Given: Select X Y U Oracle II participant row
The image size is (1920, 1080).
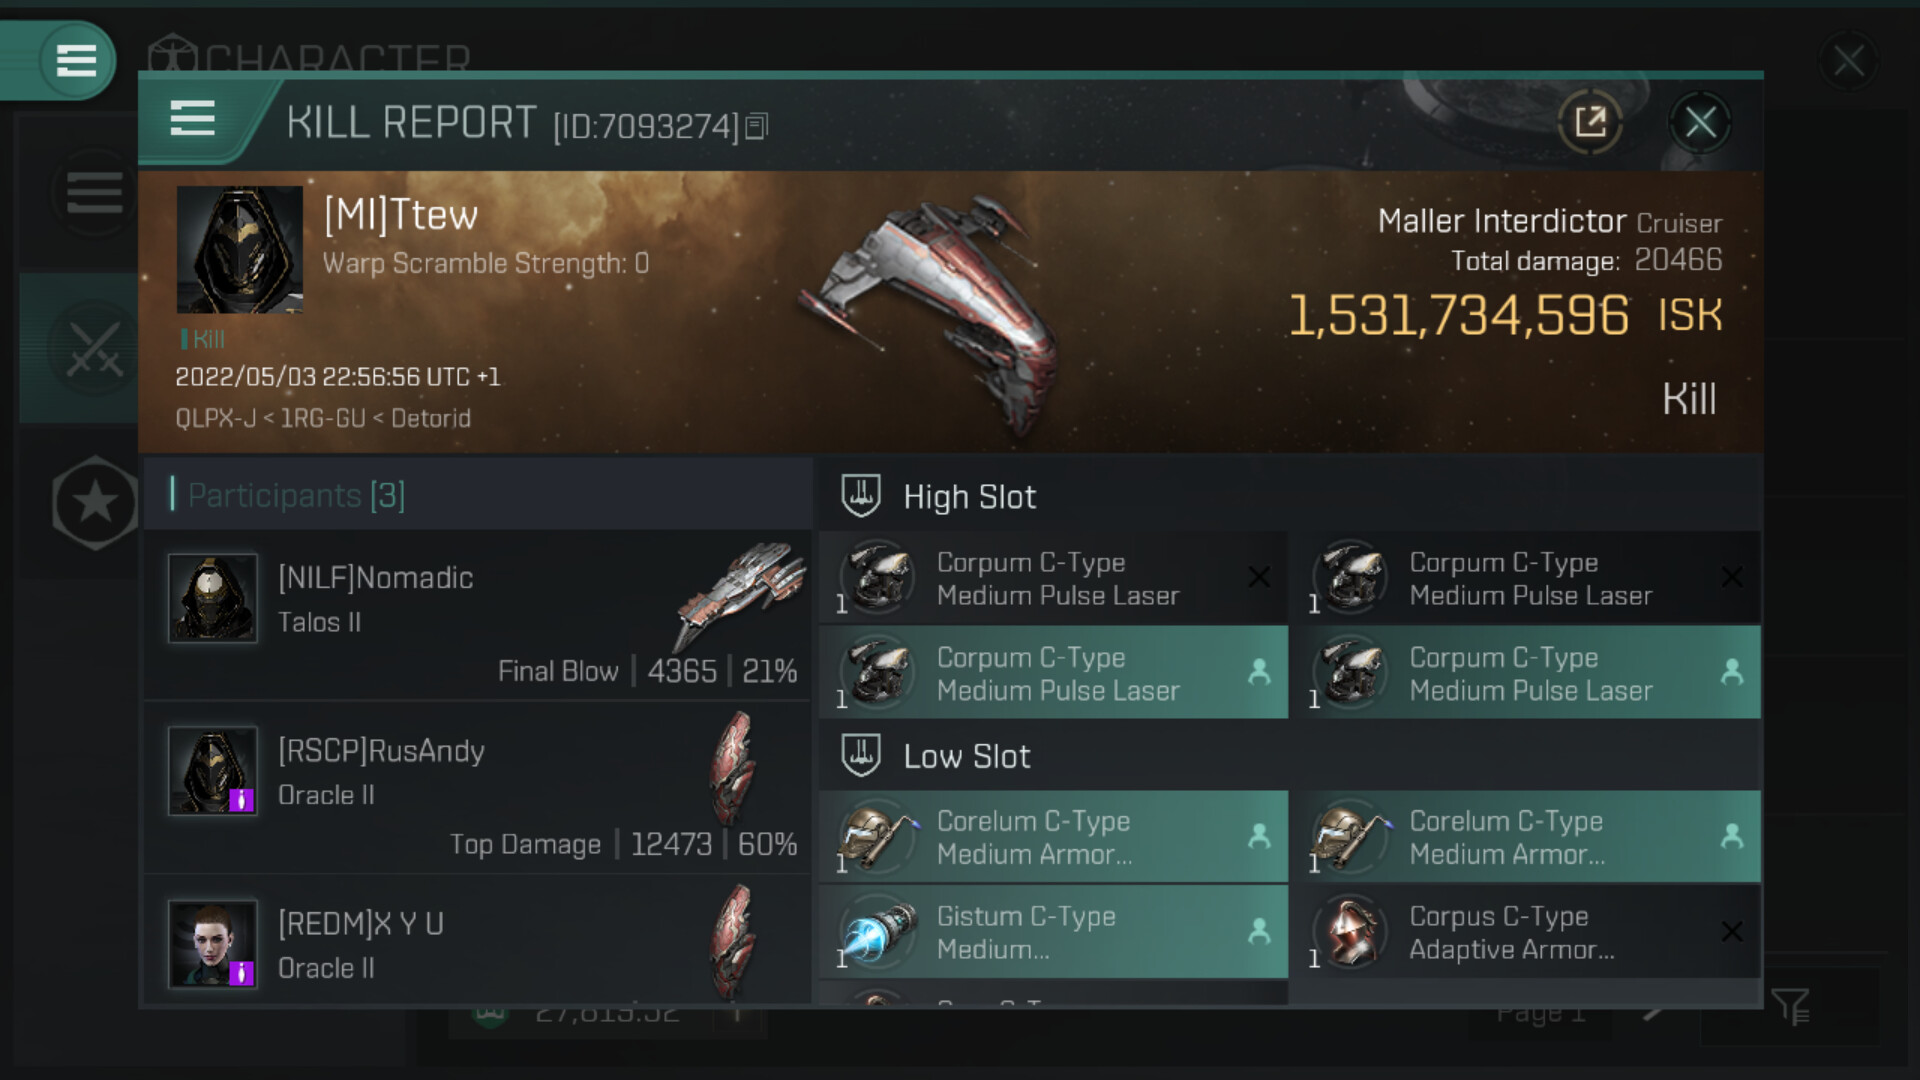Looking at the screenshot, I should (x=478, y=942).
